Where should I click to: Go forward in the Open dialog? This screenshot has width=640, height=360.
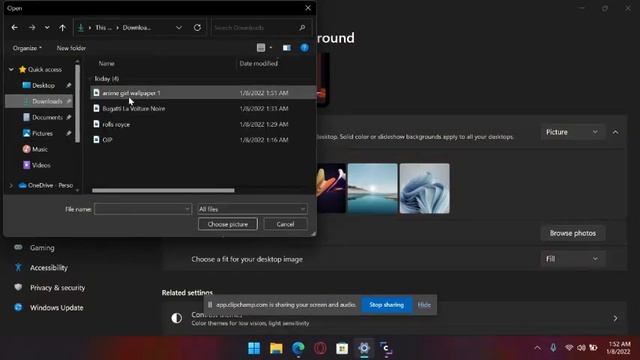(31, 27)
